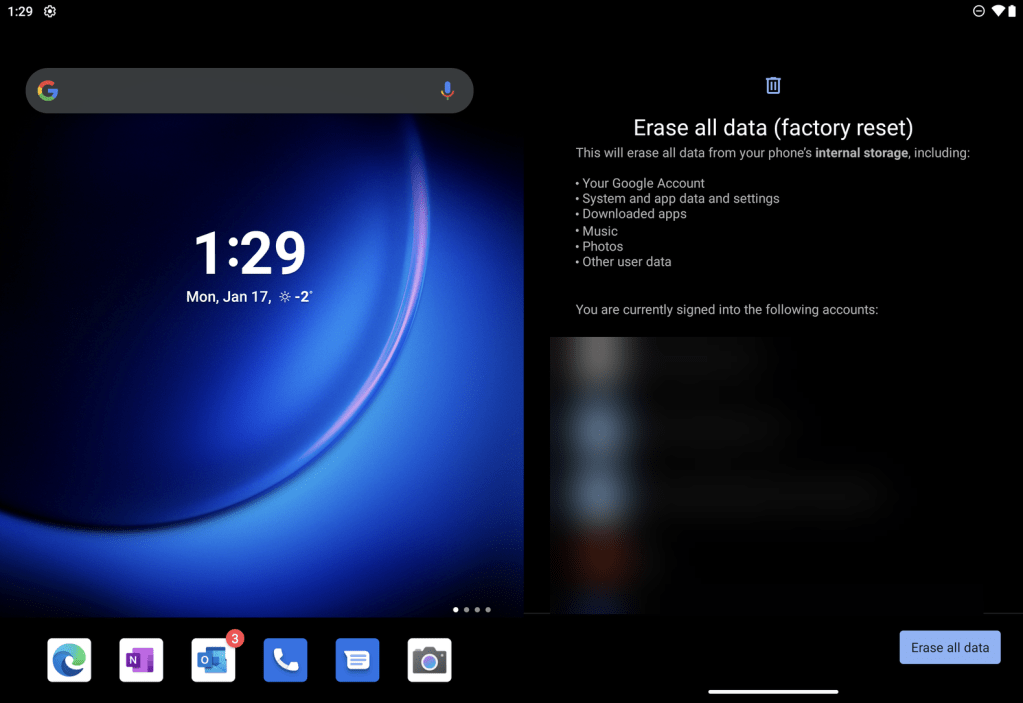Open the Microsoft Edge browser app
This screenshot has height=703, width=1023.
pyautogui.click(x=69, y=660)
